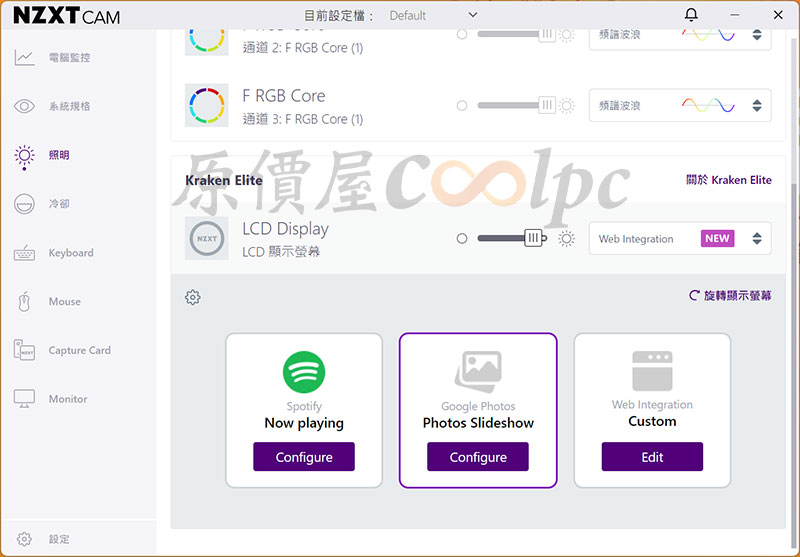Go to 冷卻 menu item

click(59, 204)
